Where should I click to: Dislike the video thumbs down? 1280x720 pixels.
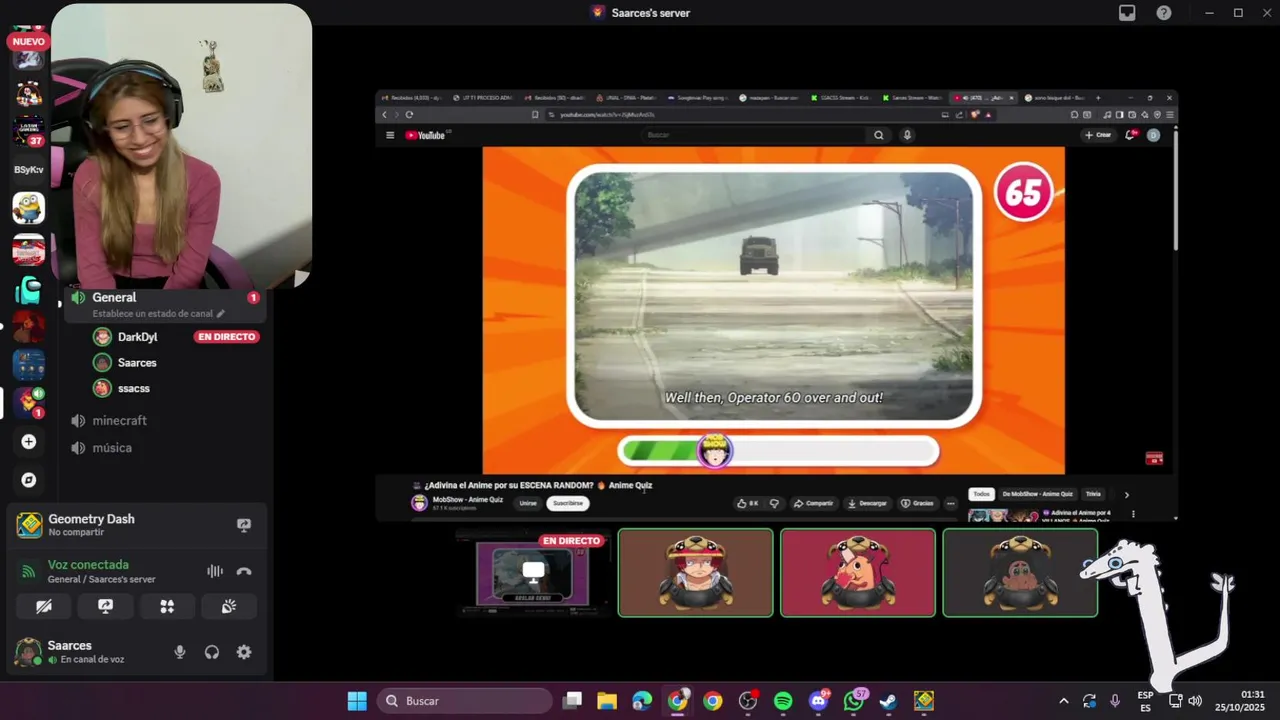coord(774,503)
